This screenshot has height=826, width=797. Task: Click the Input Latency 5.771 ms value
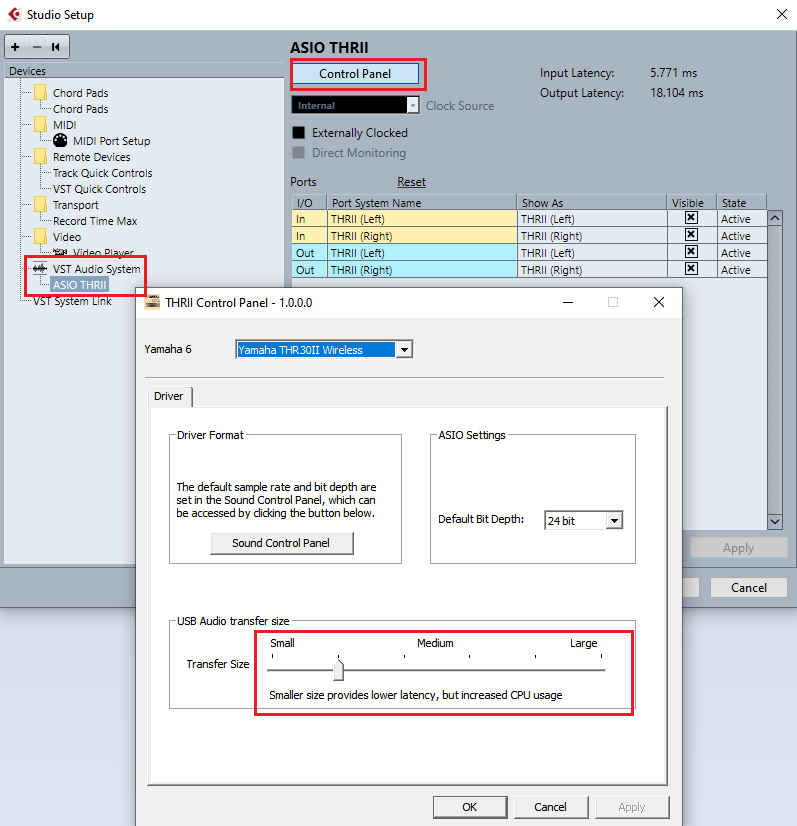coord(673,73)
